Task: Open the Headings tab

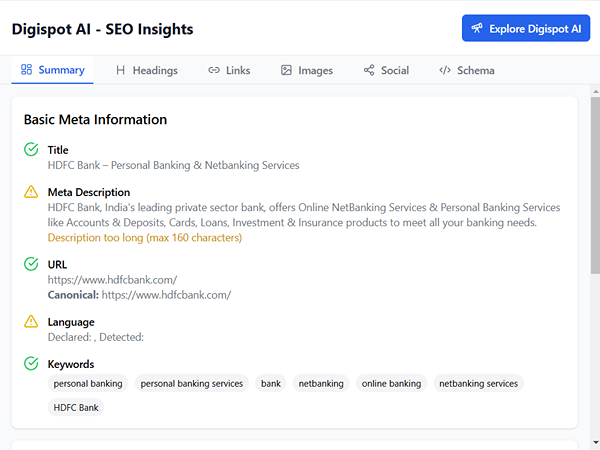Action: point(147,70)
